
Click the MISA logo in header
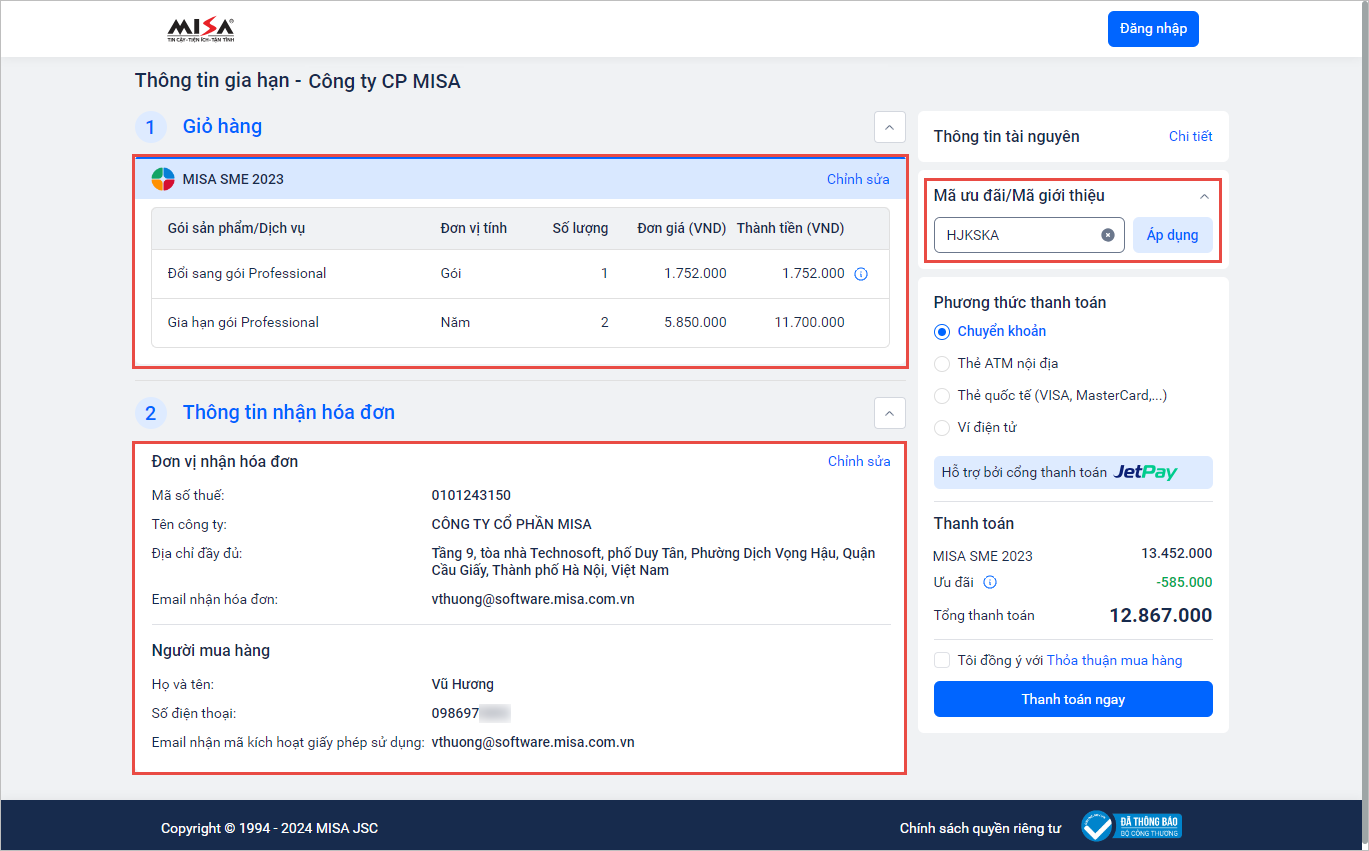(x=200, y=30)
